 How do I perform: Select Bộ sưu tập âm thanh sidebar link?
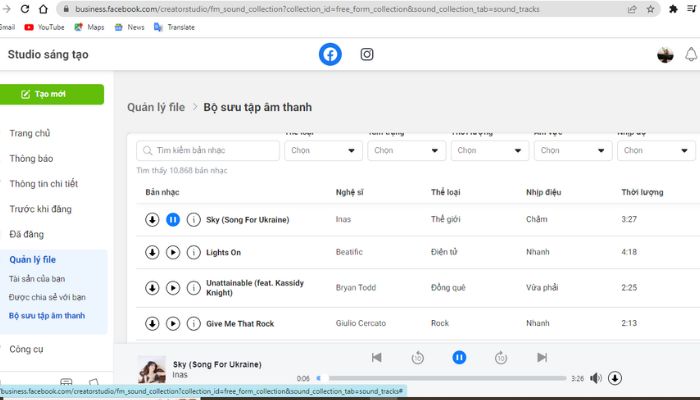pyautogui.click(x=47, y=316)
